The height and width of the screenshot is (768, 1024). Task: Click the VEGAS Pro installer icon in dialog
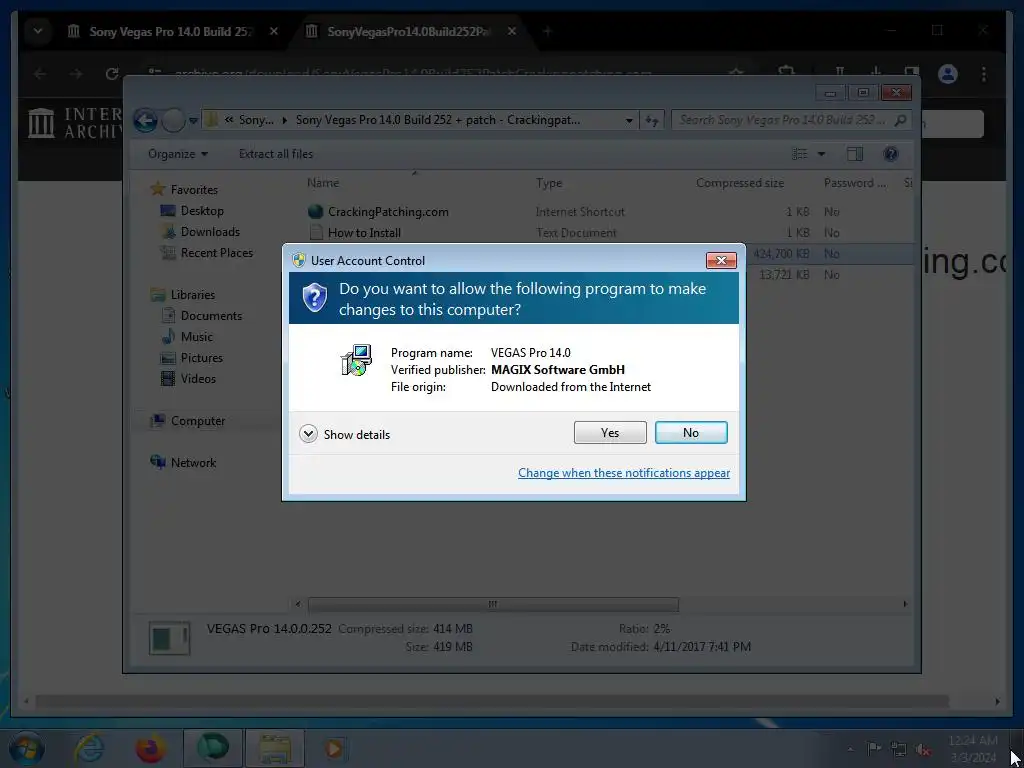pyautogui.click(x=357, y=360)
